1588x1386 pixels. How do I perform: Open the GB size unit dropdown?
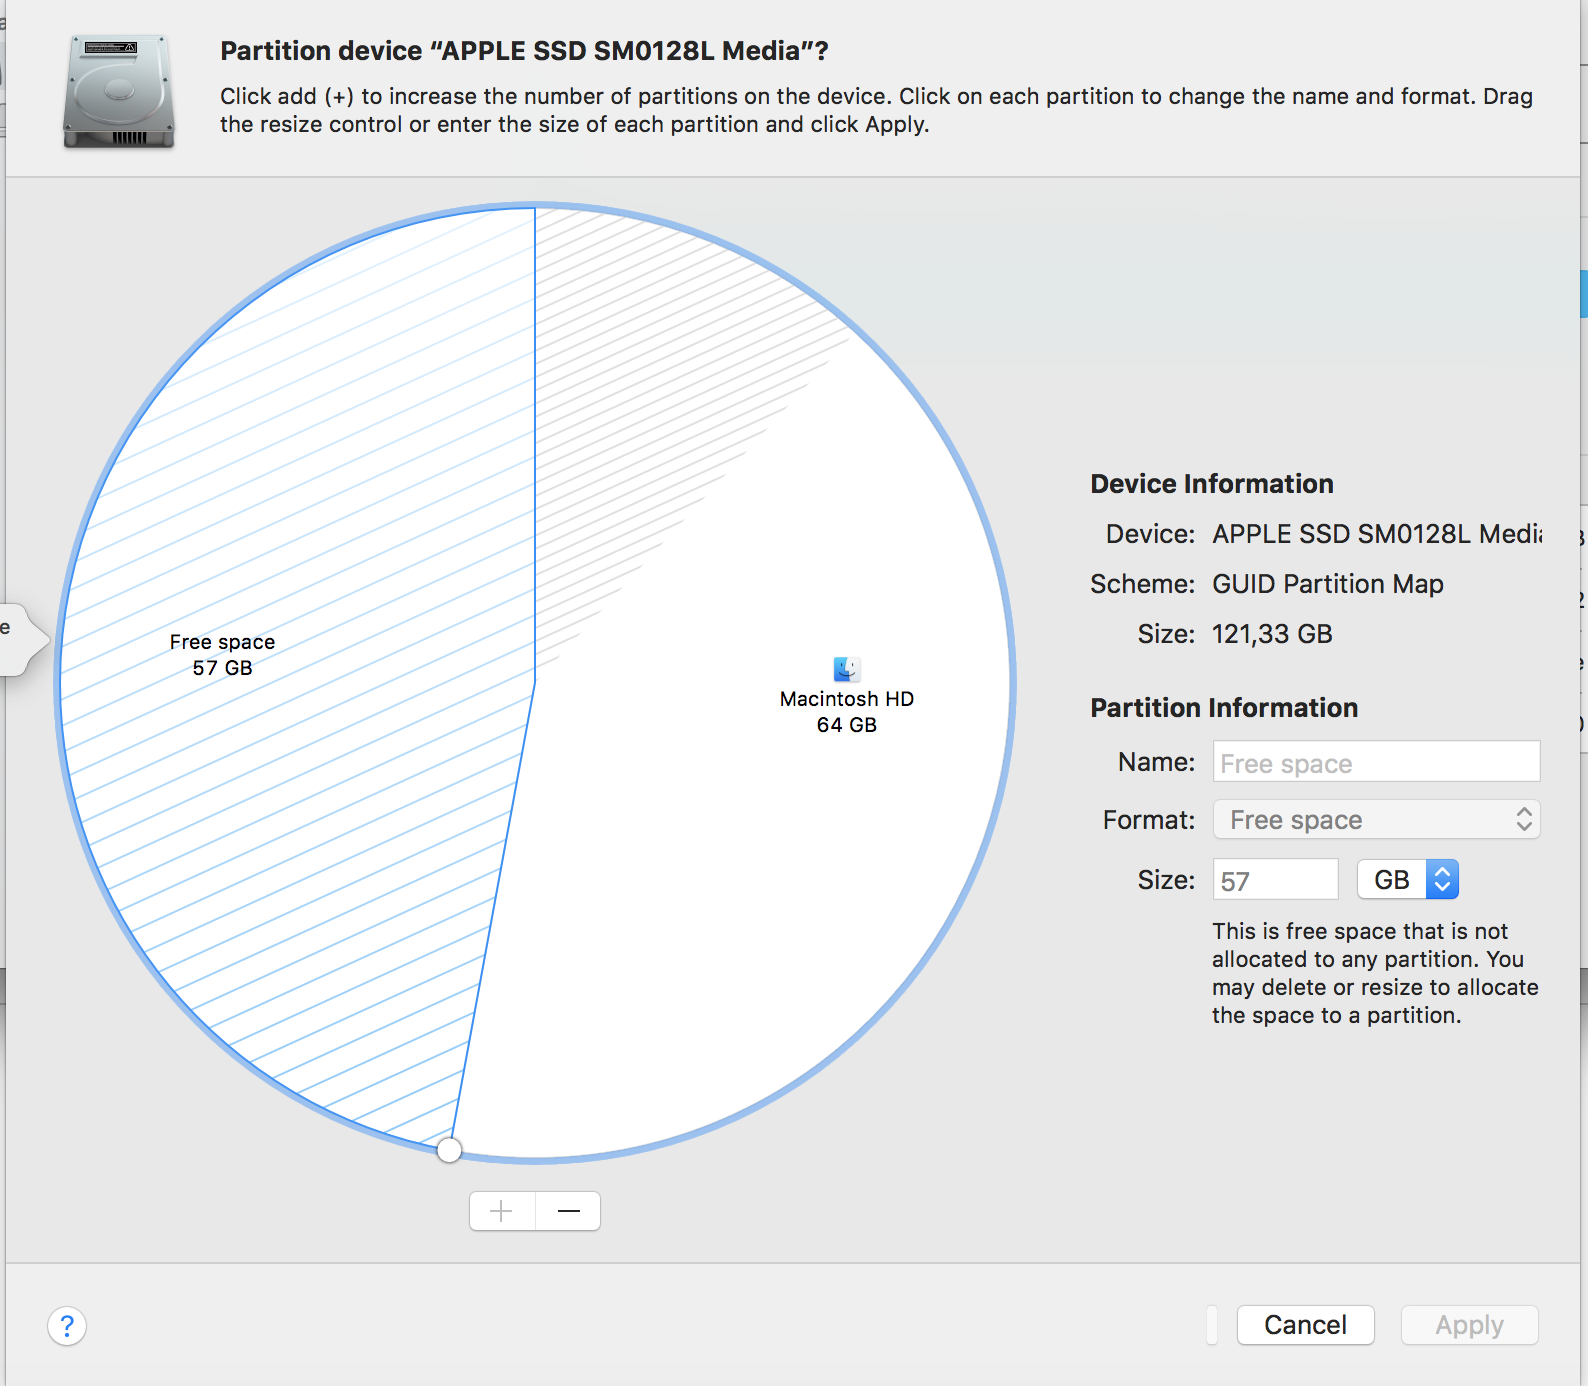tap(1408, 880)
